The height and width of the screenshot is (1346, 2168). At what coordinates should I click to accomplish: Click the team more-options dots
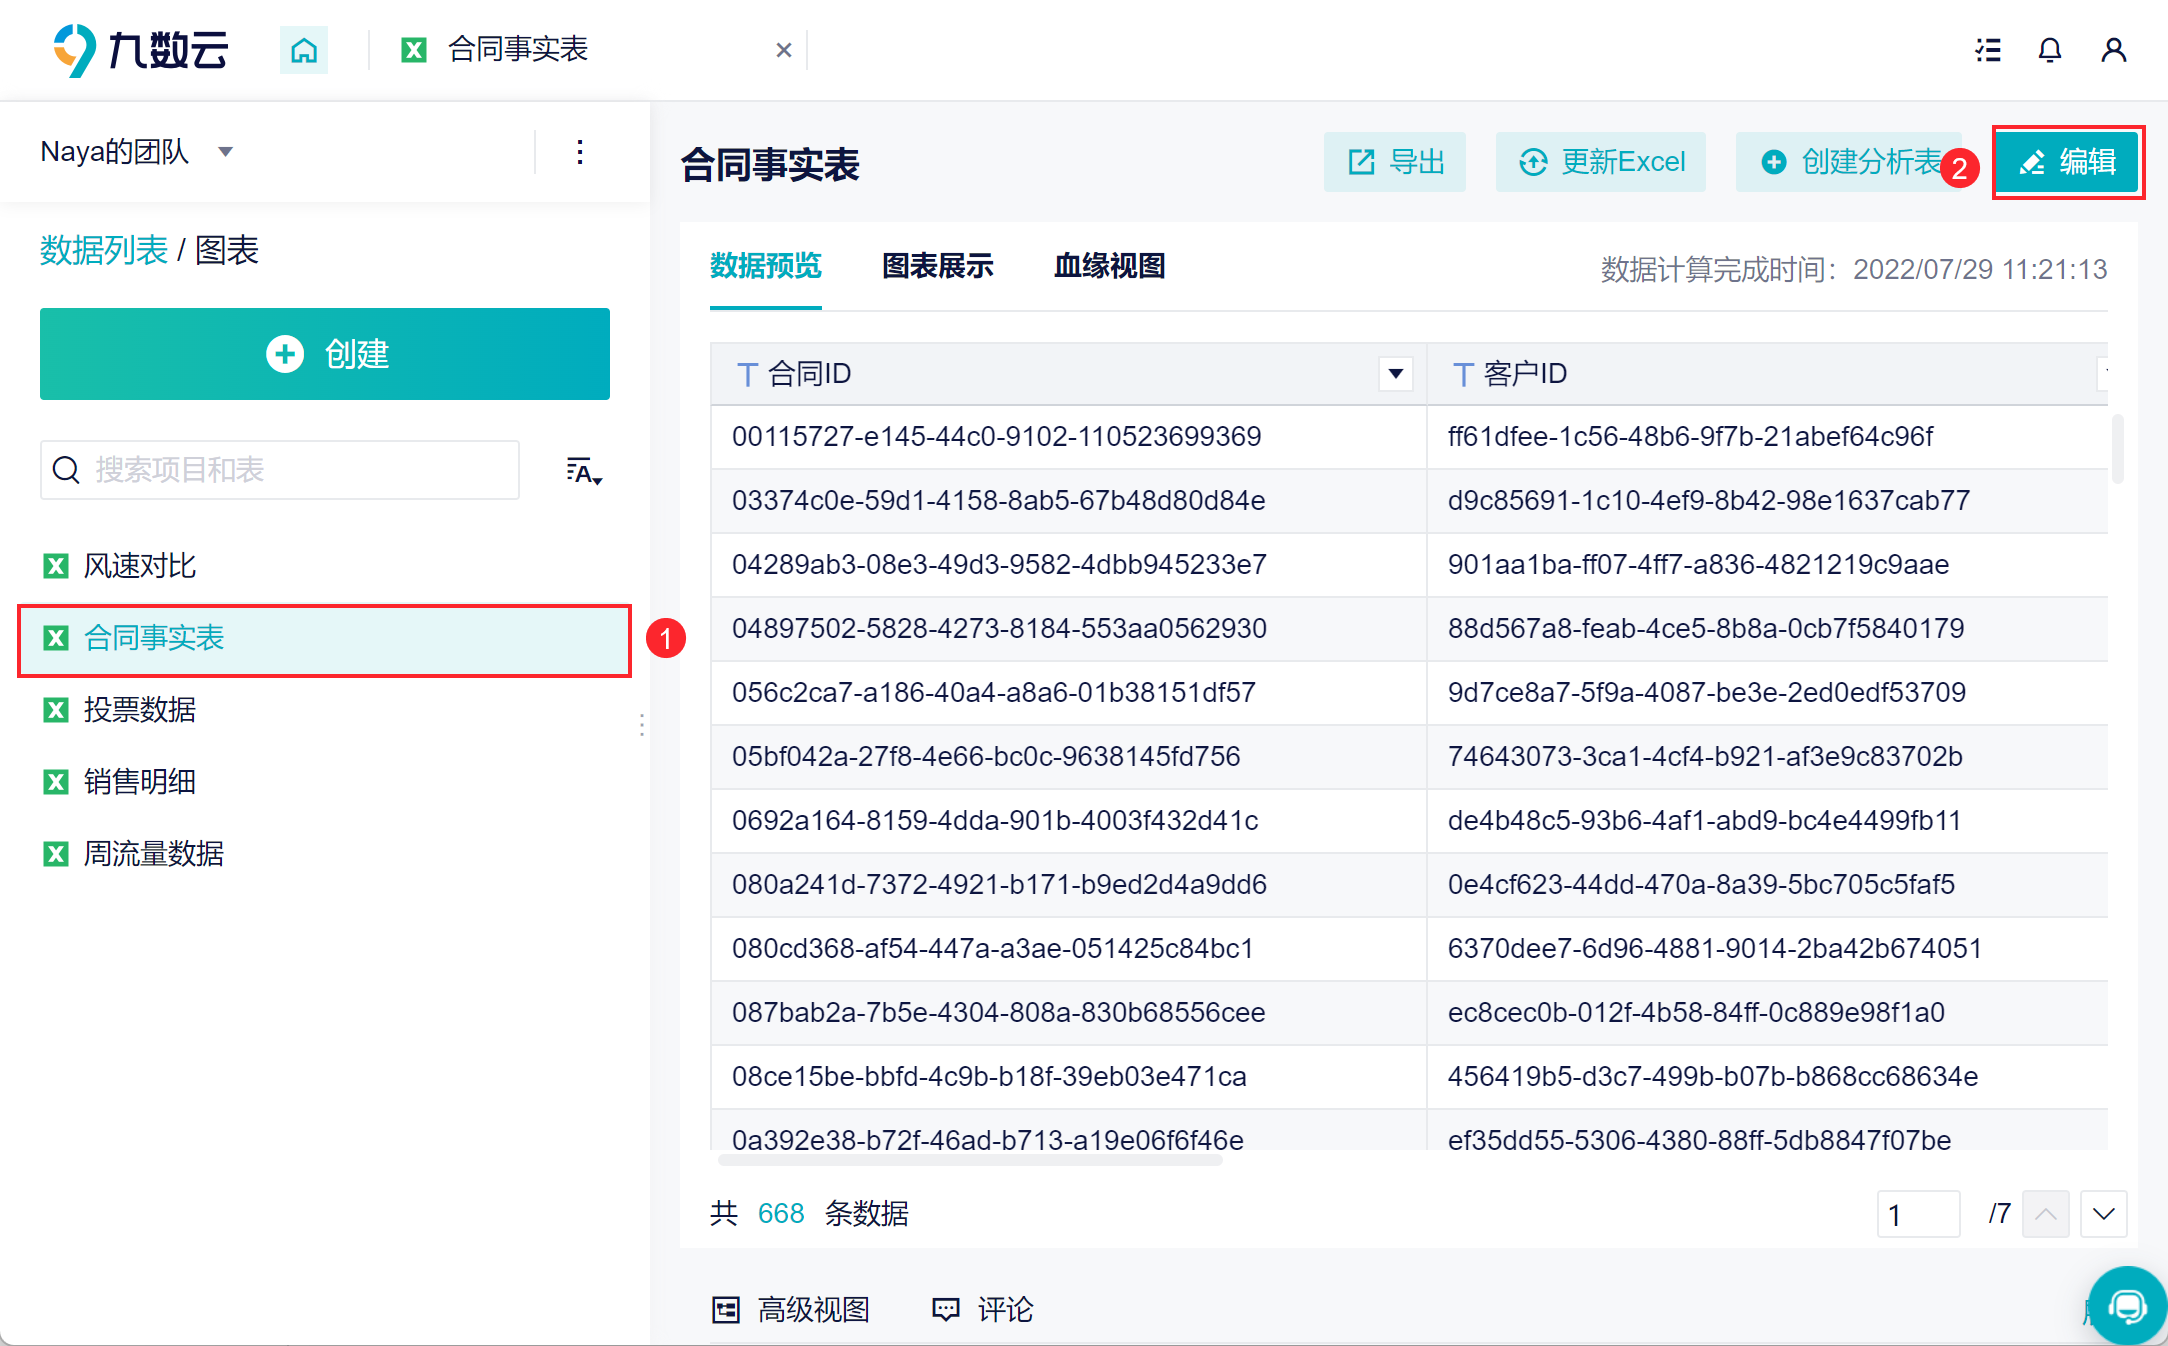tap(580, 152)
